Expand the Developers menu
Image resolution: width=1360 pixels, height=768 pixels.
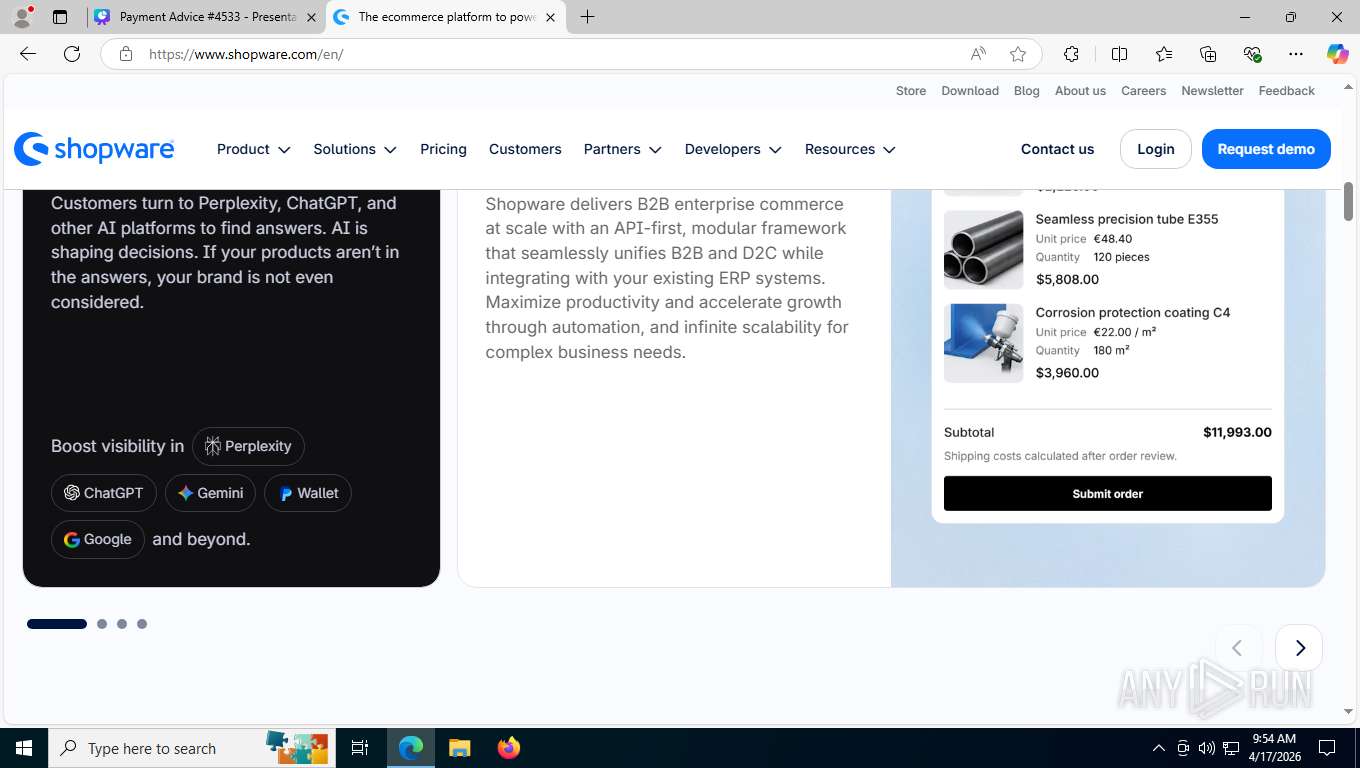733,149
